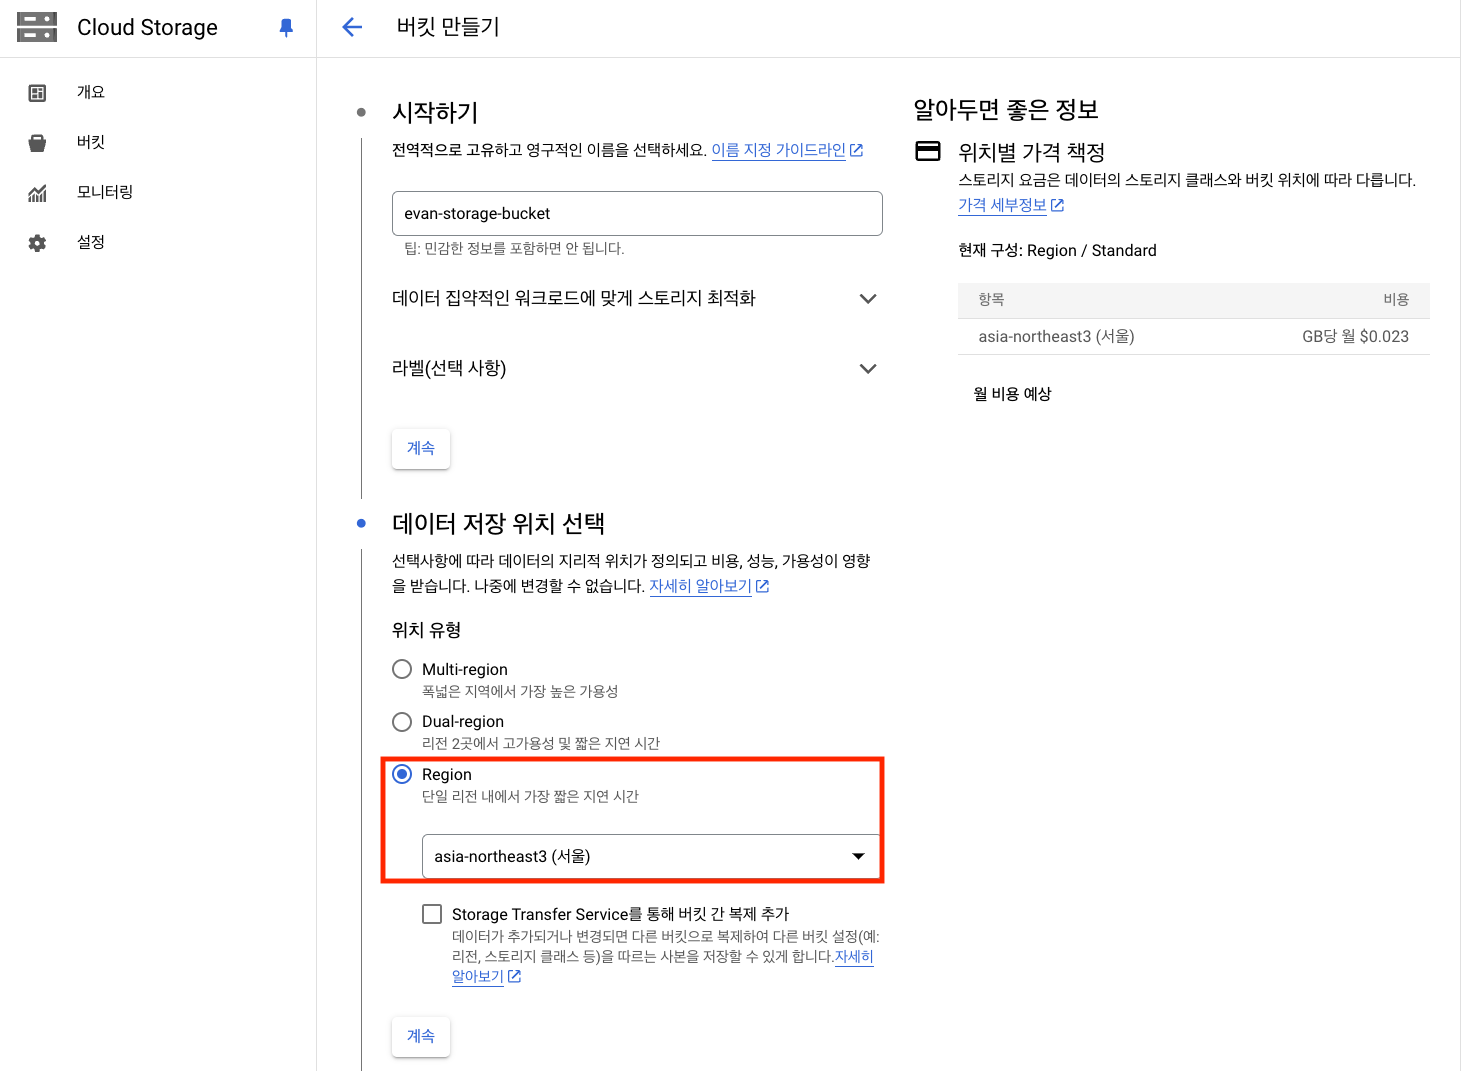Enable Storage Transfer Service replication checkbox
1475x1071 pixels.
click(x=432, y=914)
